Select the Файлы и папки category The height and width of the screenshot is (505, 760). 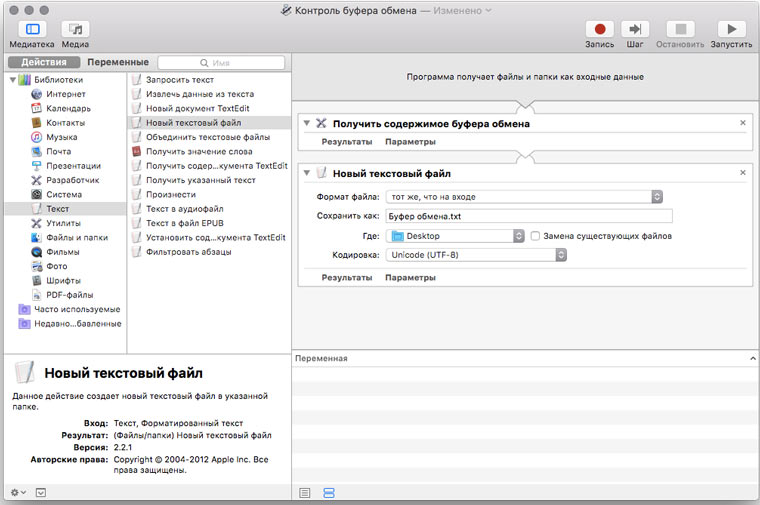[x=77, y=237]
